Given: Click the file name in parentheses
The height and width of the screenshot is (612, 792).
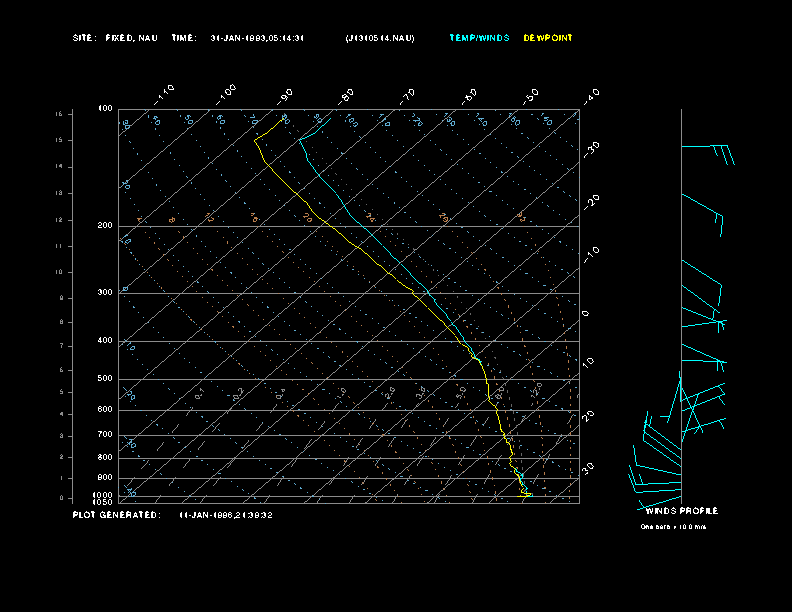Looking at the screenshot, I should (x=379, y=38).
